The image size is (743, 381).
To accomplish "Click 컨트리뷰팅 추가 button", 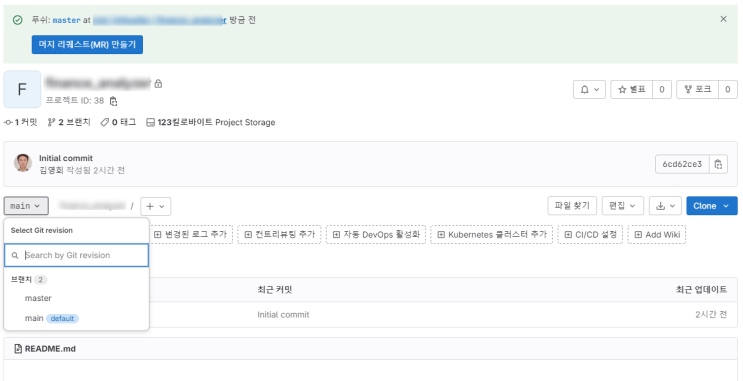I will [280, 235].
